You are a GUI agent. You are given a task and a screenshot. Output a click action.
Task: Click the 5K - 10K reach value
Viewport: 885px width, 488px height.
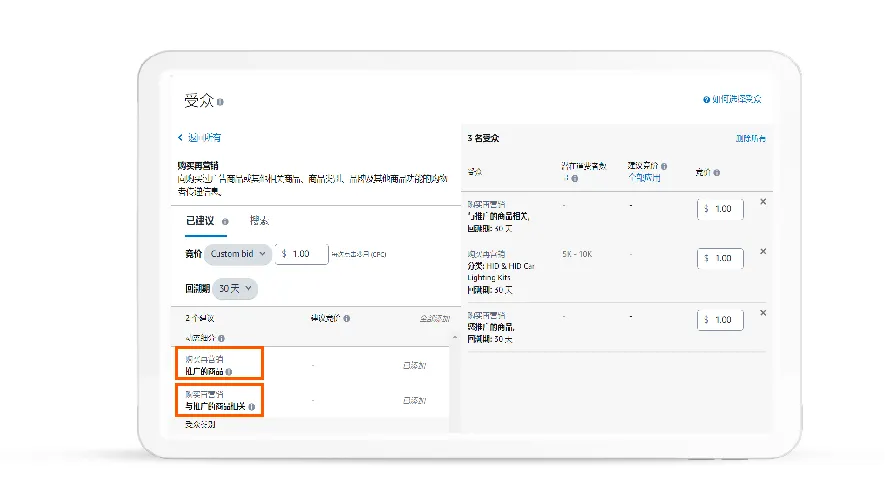(x=577, y=254)
